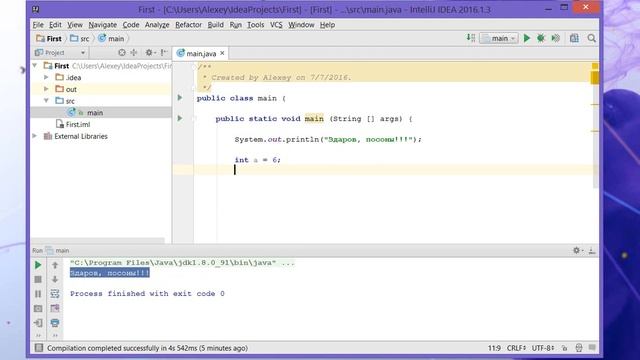Change the CRLF line separator in the status bar
This screenshot has height=360, width=640.
(516, 348)
